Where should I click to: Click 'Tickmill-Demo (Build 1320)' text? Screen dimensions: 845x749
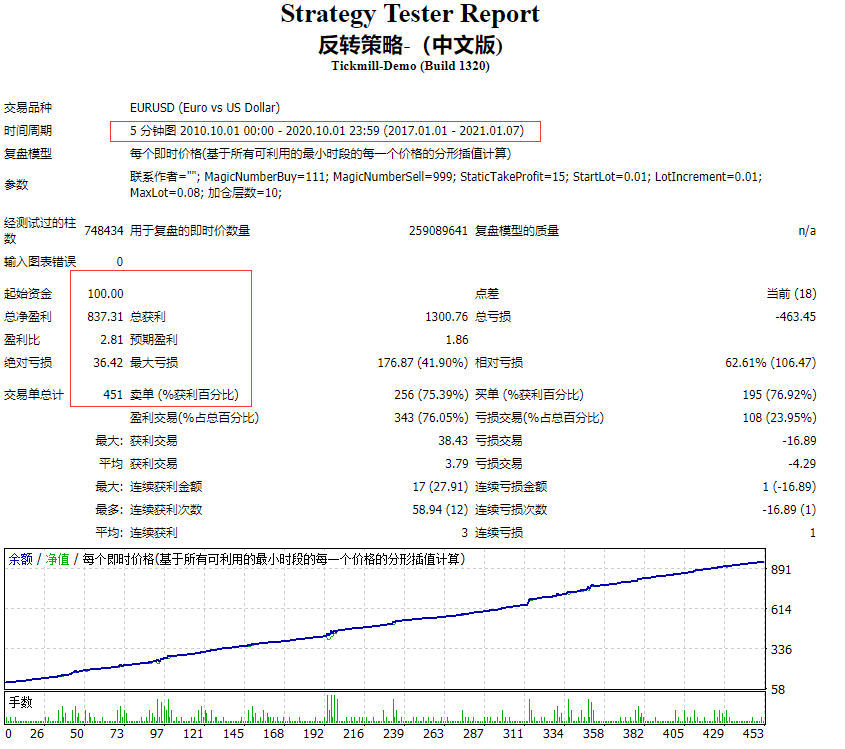[410, 66]
